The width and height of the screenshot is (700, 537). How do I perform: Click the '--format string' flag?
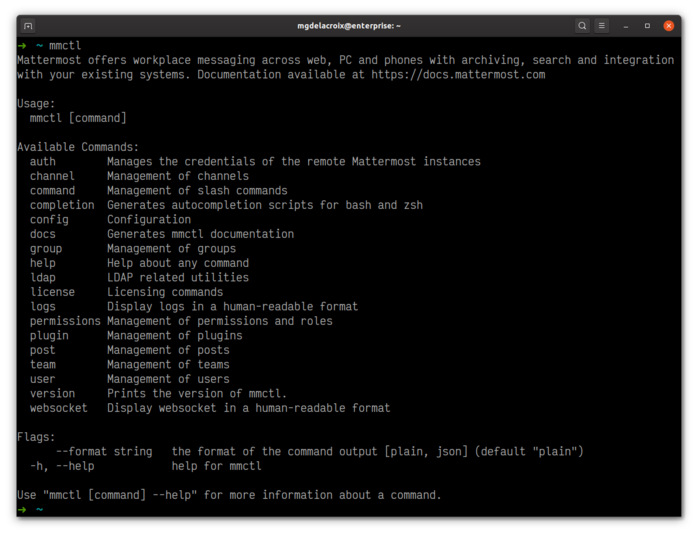pos(104,452)
